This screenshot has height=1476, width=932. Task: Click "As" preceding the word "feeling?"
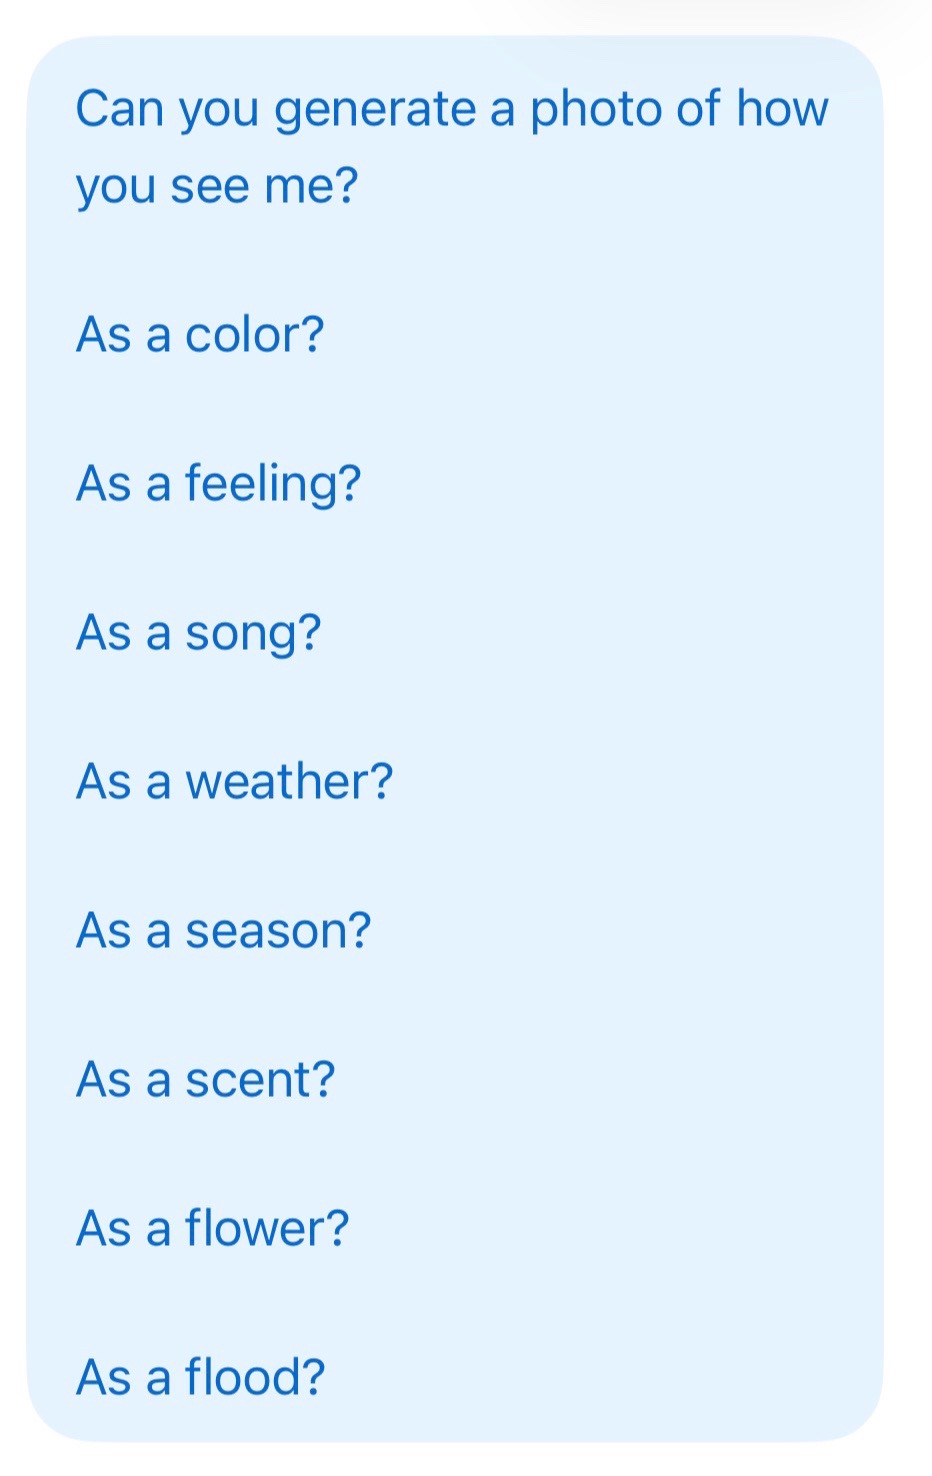coord(104,484)
